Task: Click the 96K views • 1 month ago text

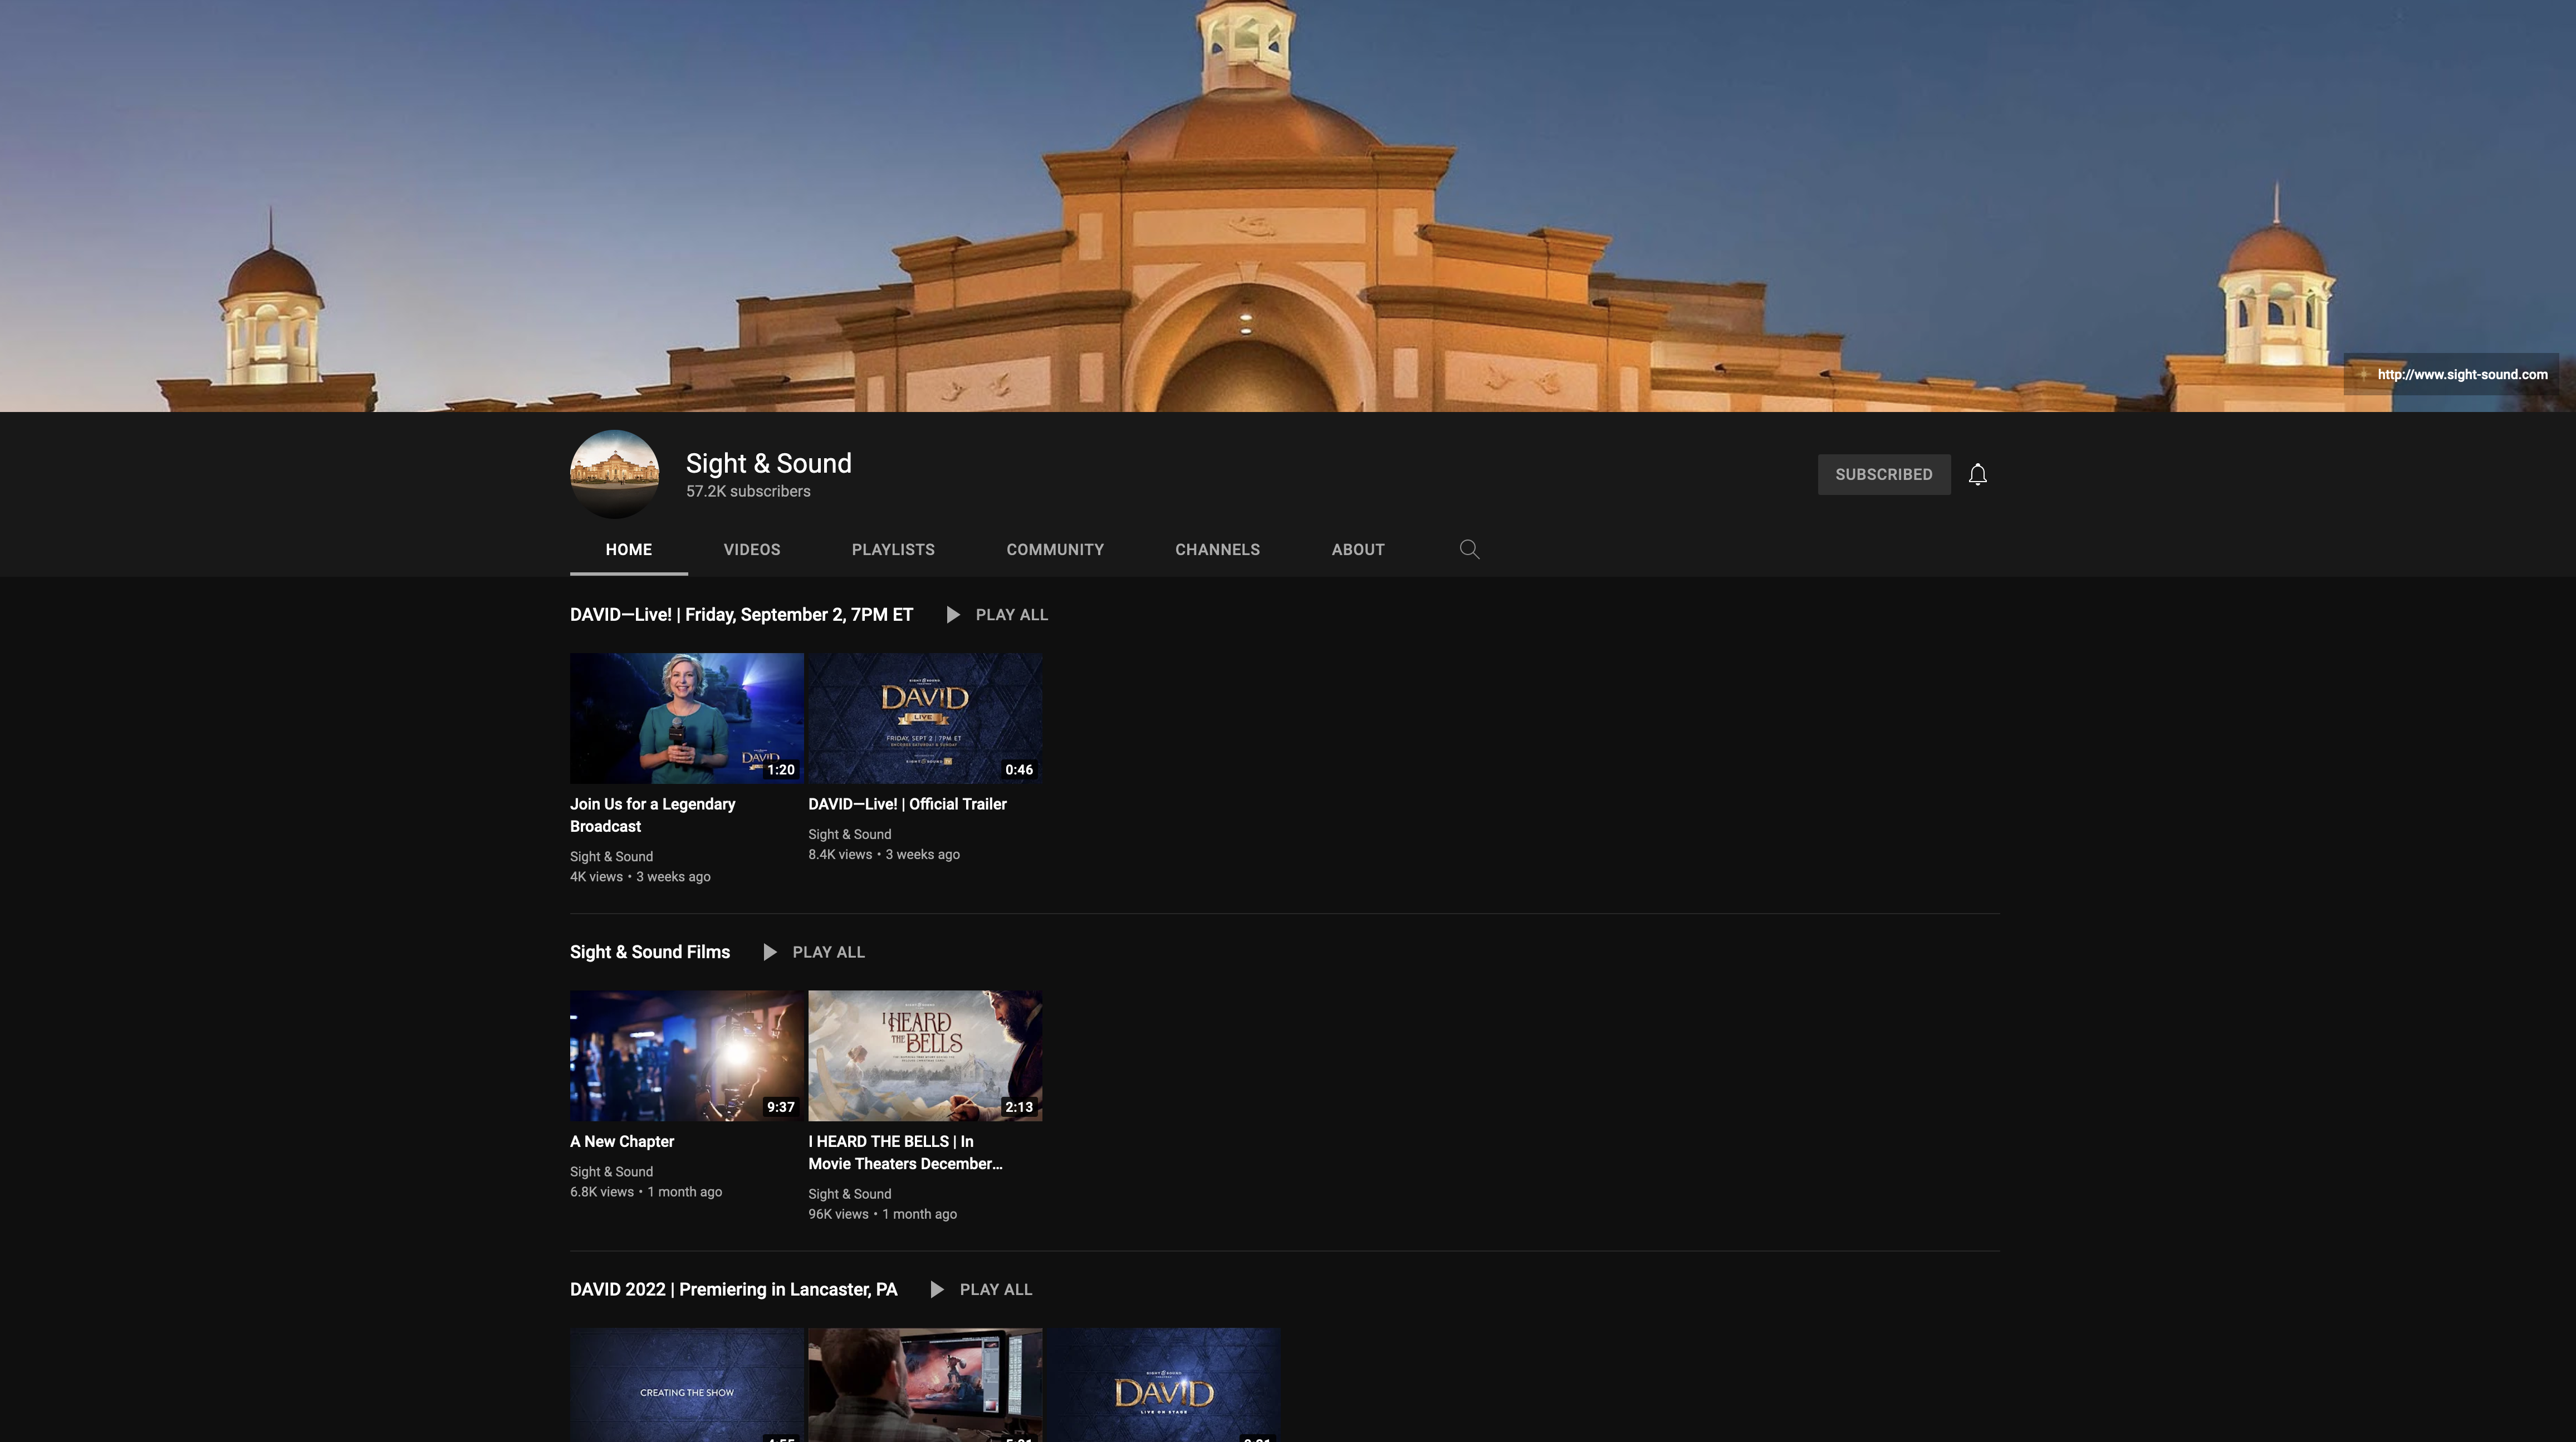Action: click(x=882, y=1214)
